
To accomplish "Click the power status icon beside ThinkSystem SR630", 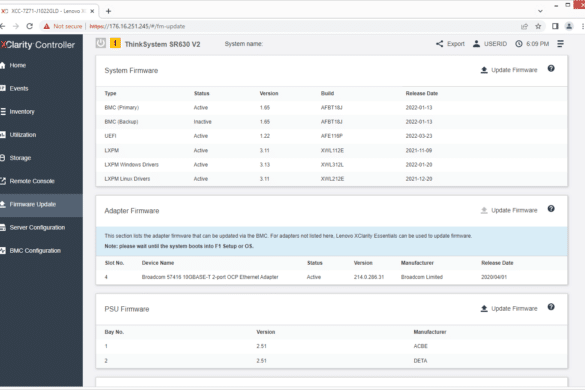I will click(100, 43).
